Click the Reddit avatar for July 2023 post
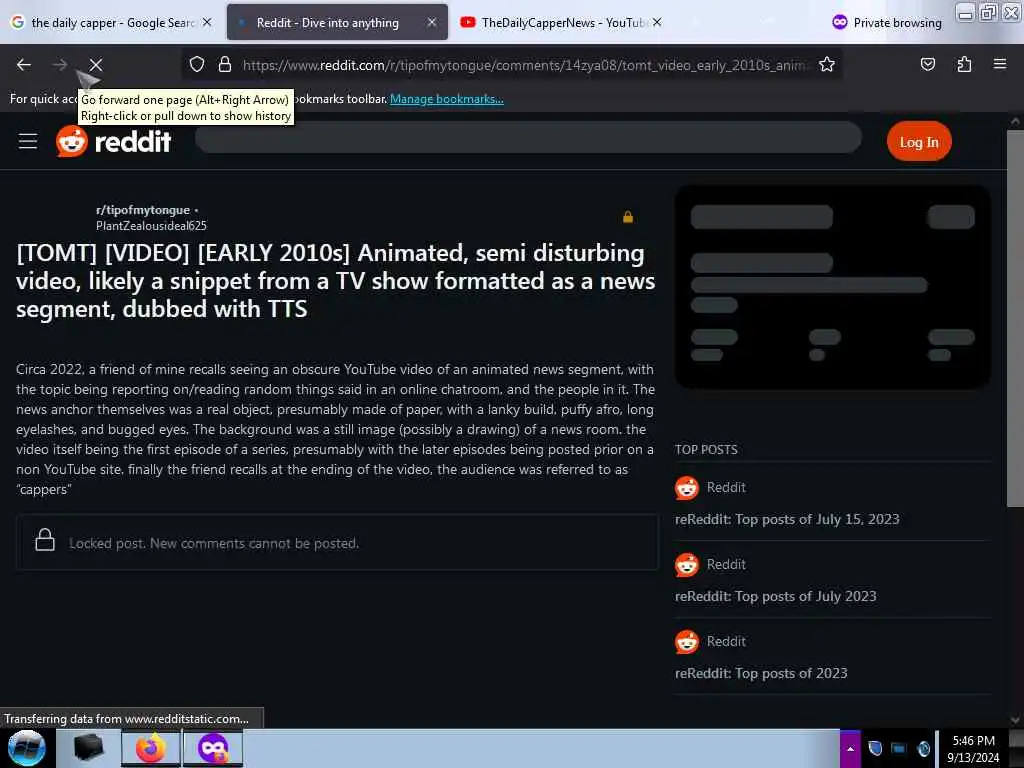This screenshot has height=768, width=1024. [x=686, y=565]
